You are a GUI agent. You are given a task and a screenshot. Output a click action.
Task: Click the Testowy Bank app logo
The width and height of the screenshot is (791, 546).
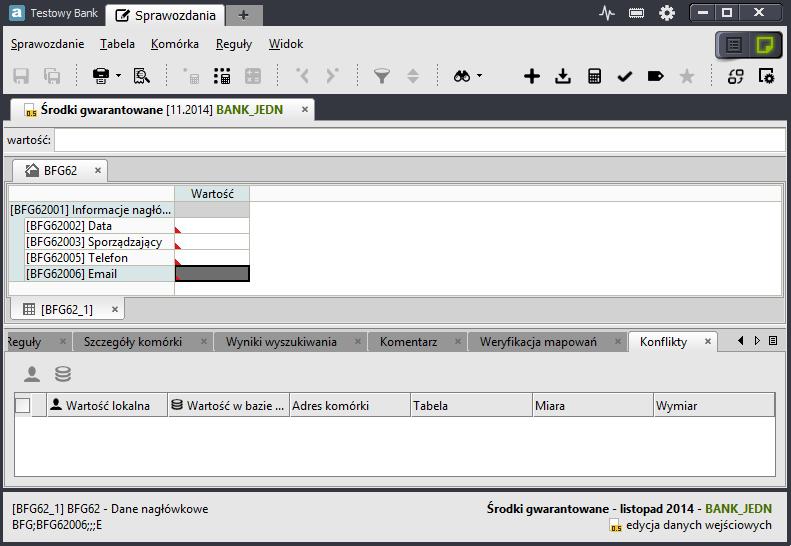coord(17,13)
